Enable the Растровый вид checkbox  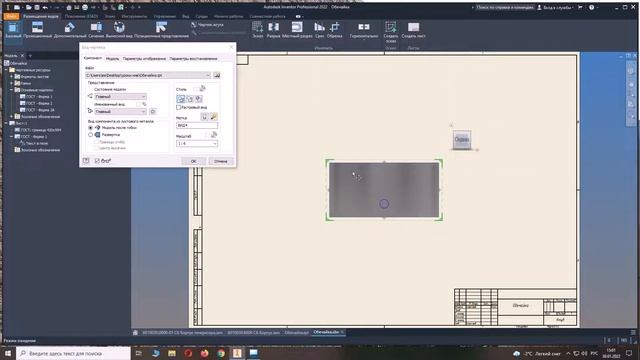(178, 107)
